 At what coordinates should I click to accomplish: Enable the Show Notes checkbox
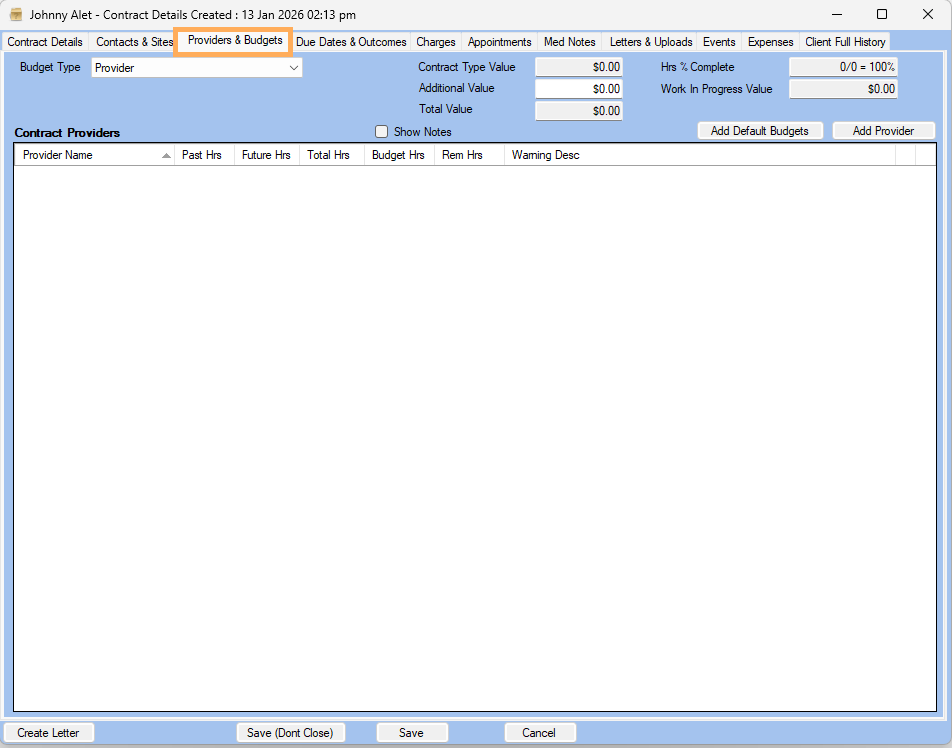pyautogui.click(x=381, y=132)
